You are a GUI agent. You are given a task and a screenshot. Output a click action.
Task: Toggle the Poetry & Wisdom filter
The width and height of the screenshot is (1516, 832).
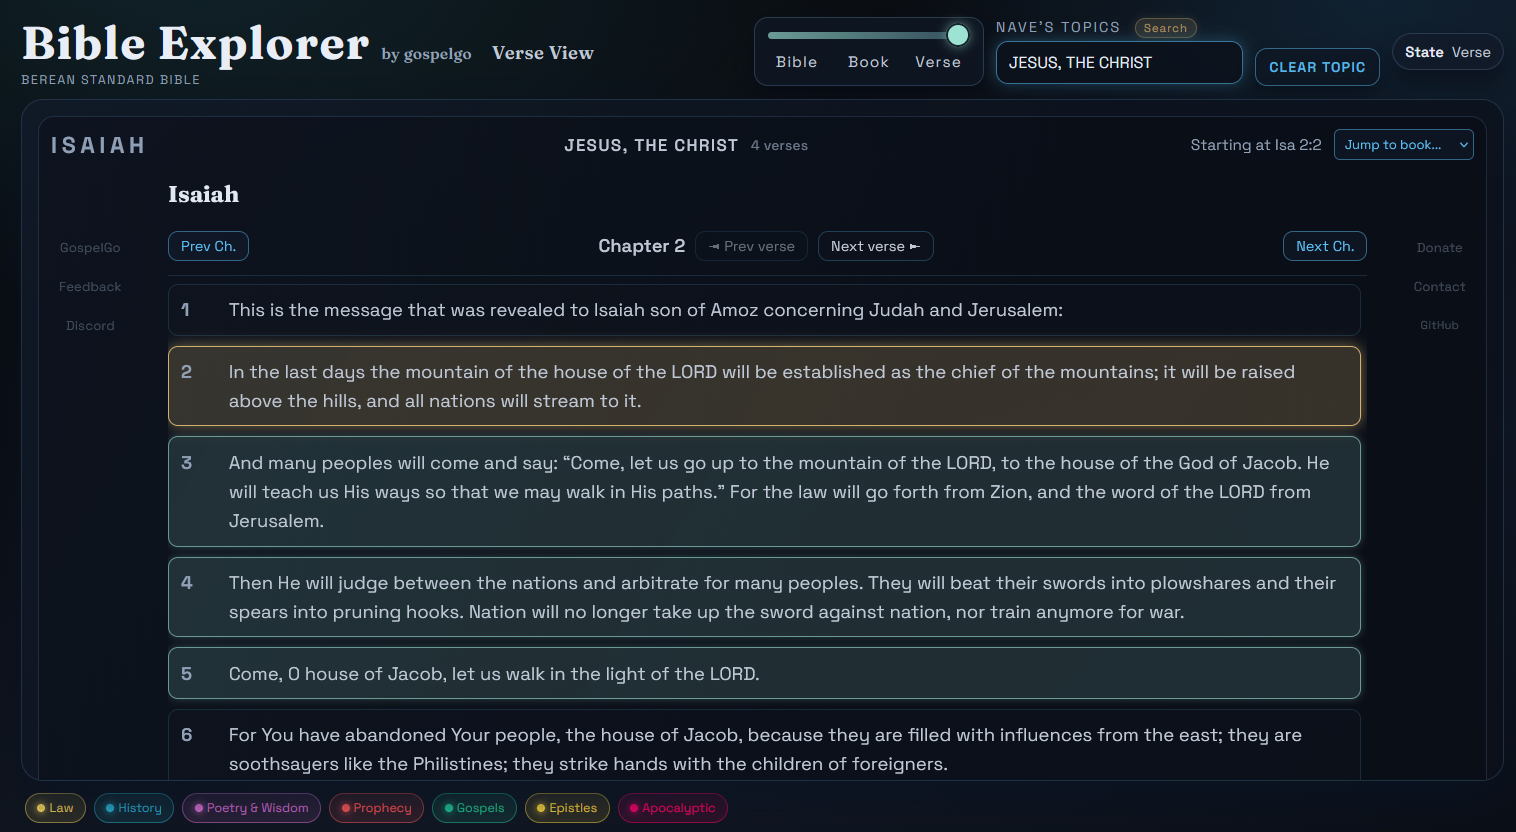pos(251,808)
